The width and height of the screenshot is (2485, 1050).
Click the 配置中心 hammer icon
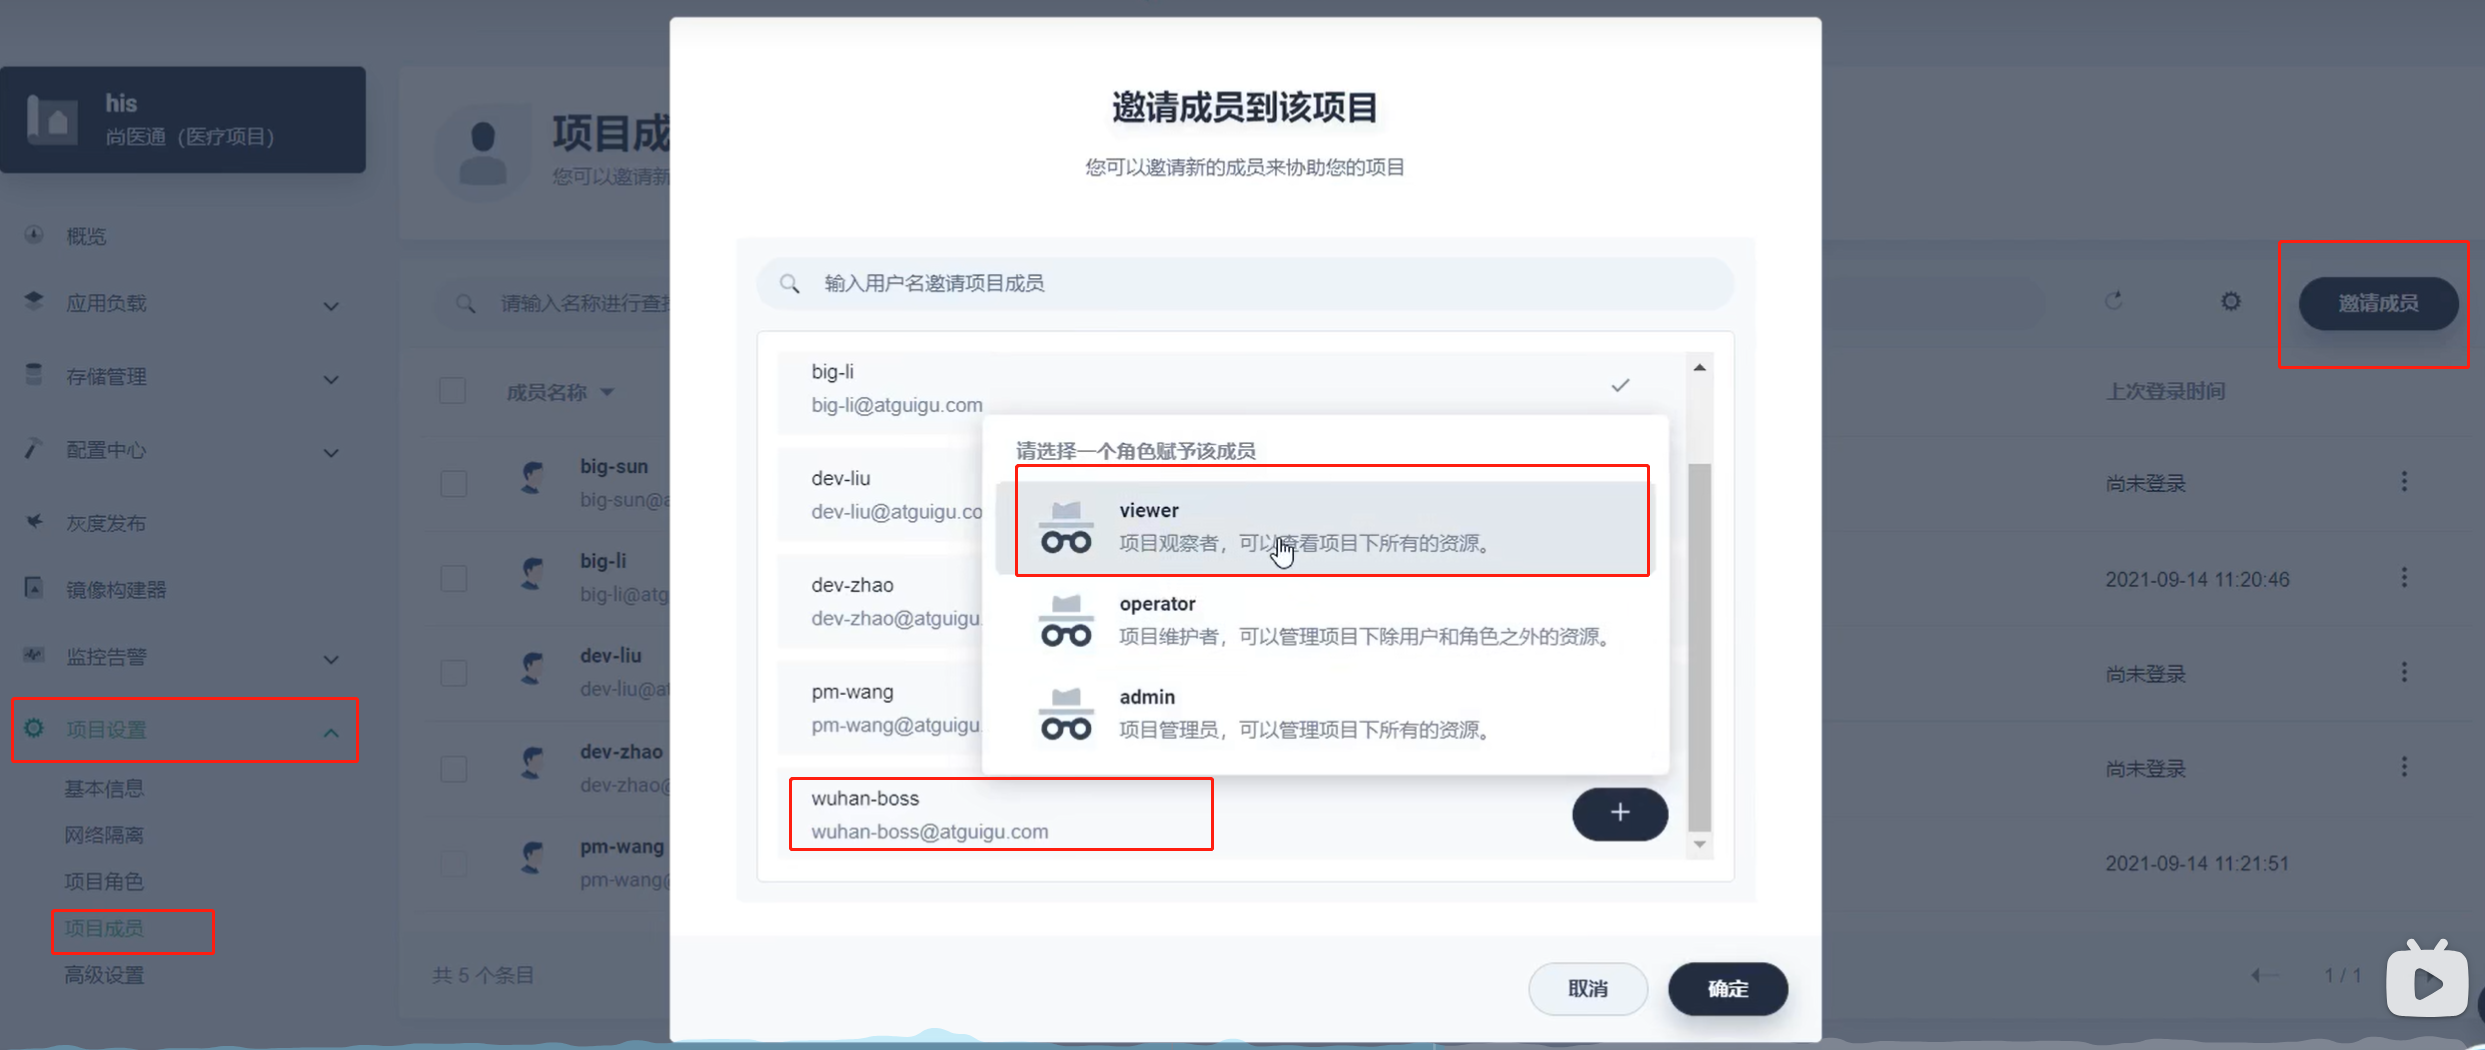(x=34, y=449)
